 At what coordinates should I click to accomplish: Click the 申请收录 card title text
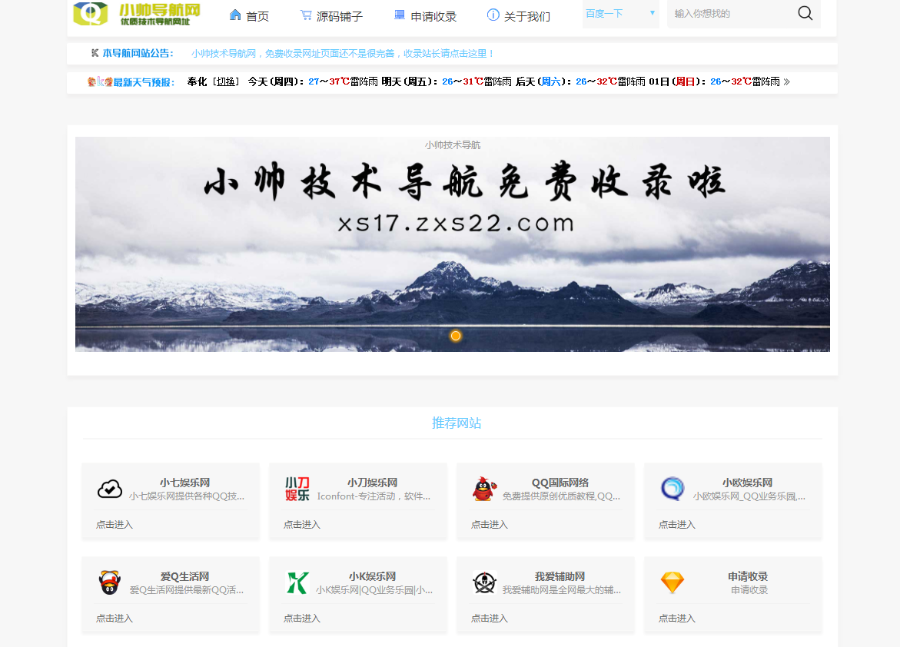(748, 576)
